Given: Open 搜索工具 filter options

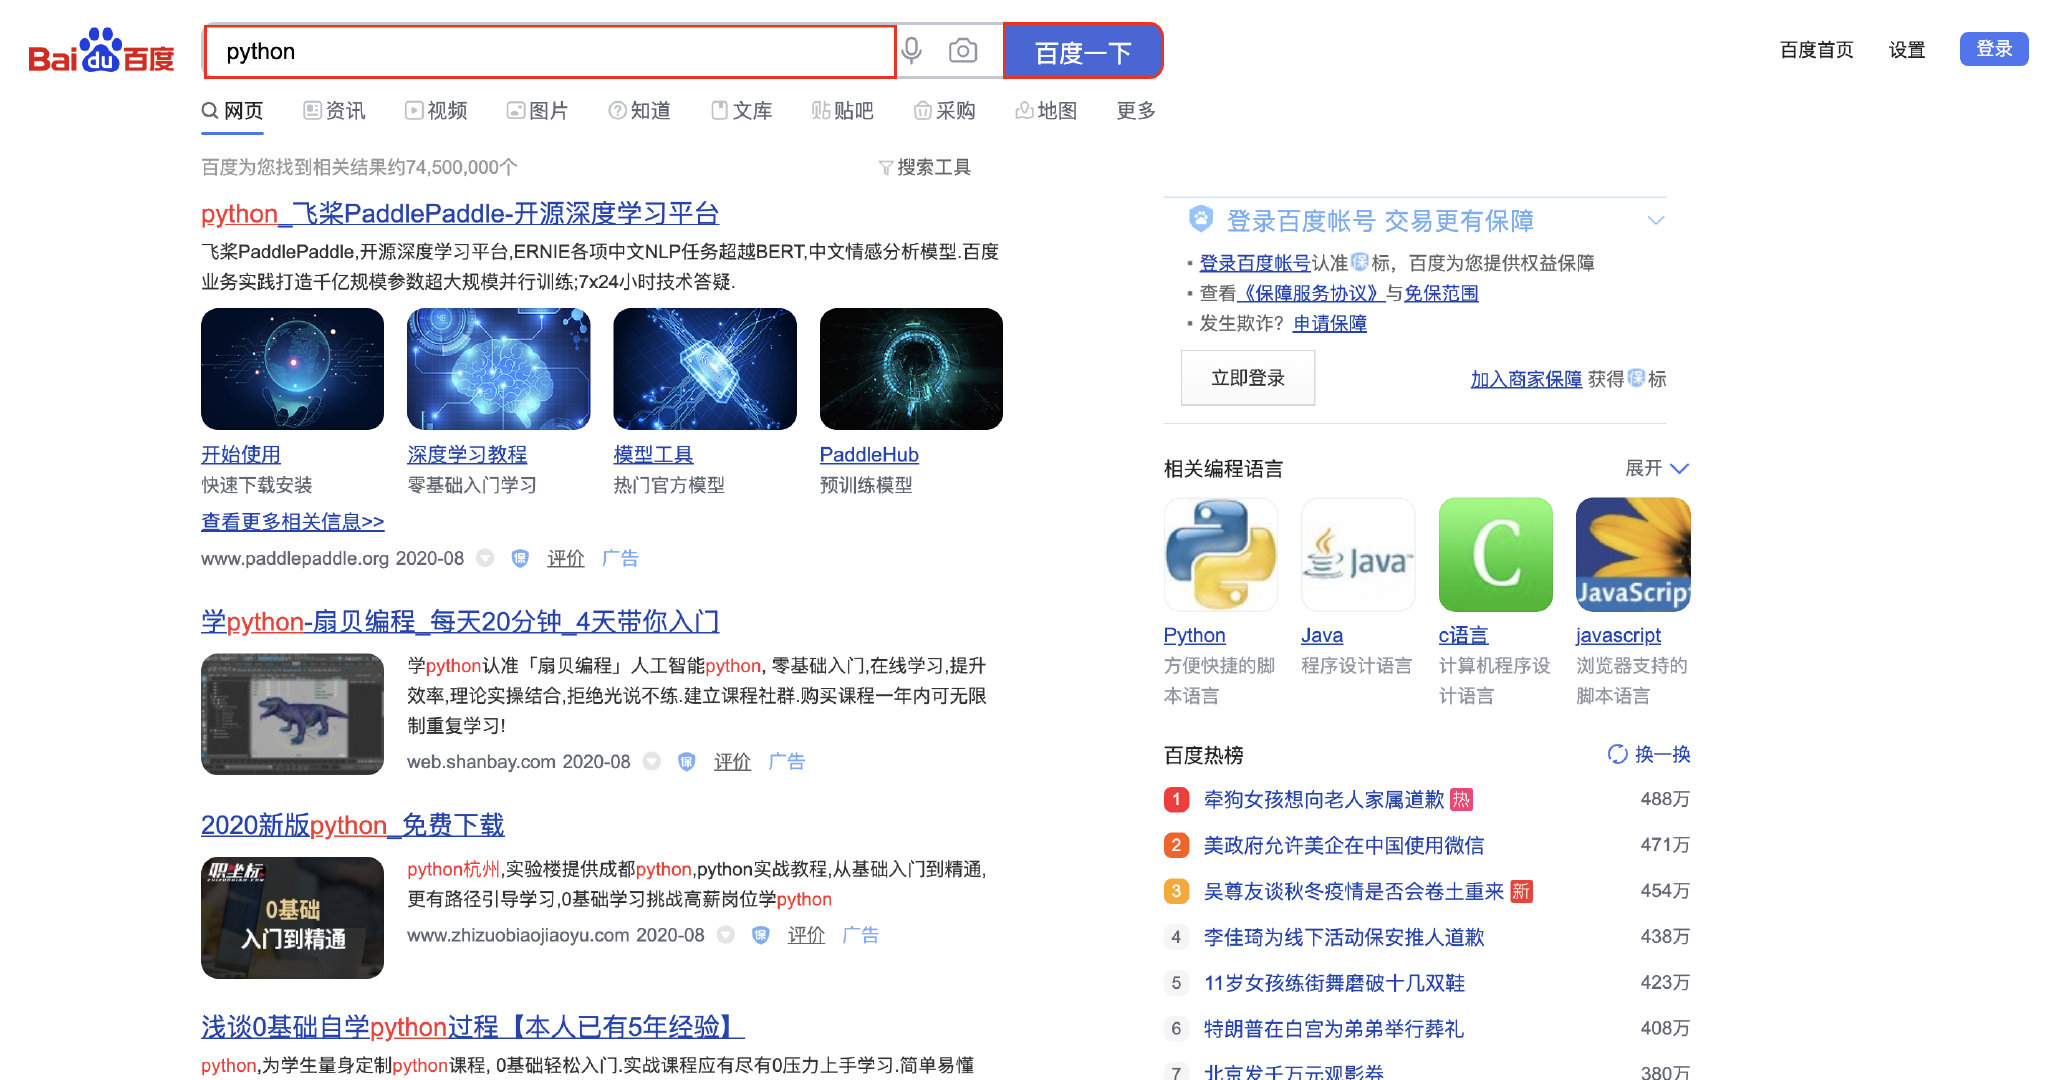Looking at the screenshot, I should pos(925,167).
